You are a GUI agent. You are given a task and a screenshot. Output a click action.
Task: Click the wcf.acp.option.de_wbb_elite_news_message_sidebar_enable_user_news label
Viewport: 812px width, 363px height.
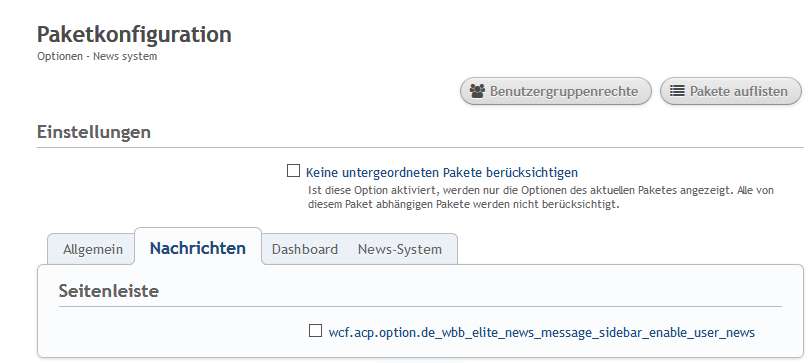point(542,332)
